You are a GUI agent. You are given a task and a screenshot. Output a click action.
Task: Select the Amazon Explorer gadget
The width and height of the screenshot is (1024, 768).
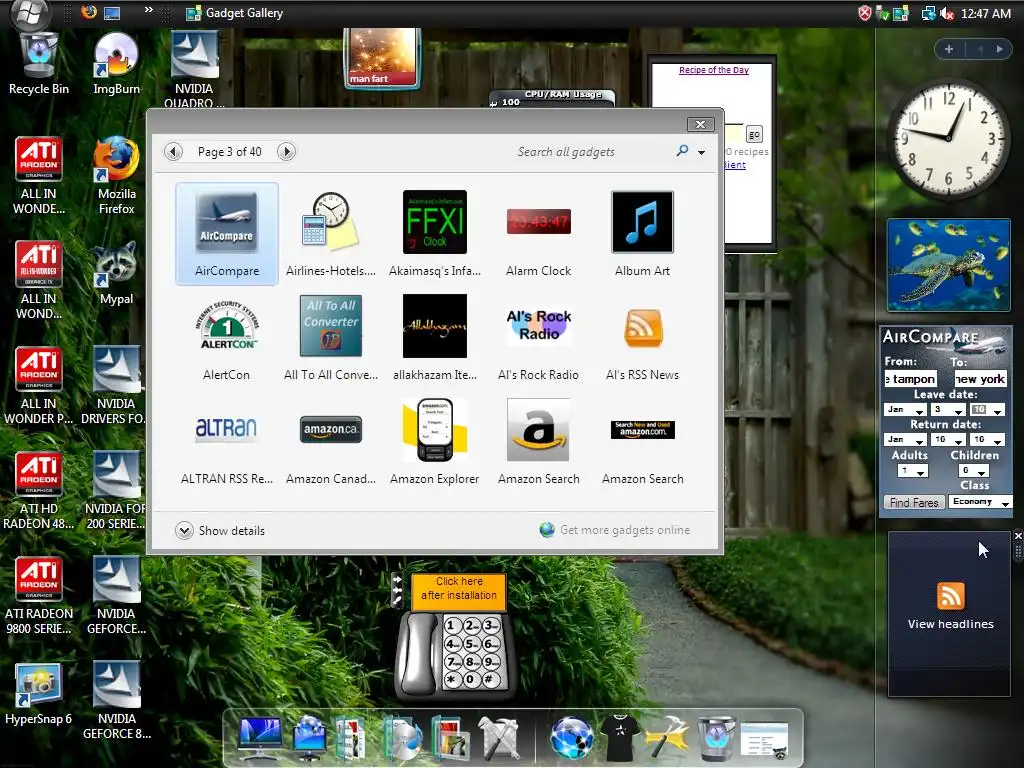click(434, 441)
